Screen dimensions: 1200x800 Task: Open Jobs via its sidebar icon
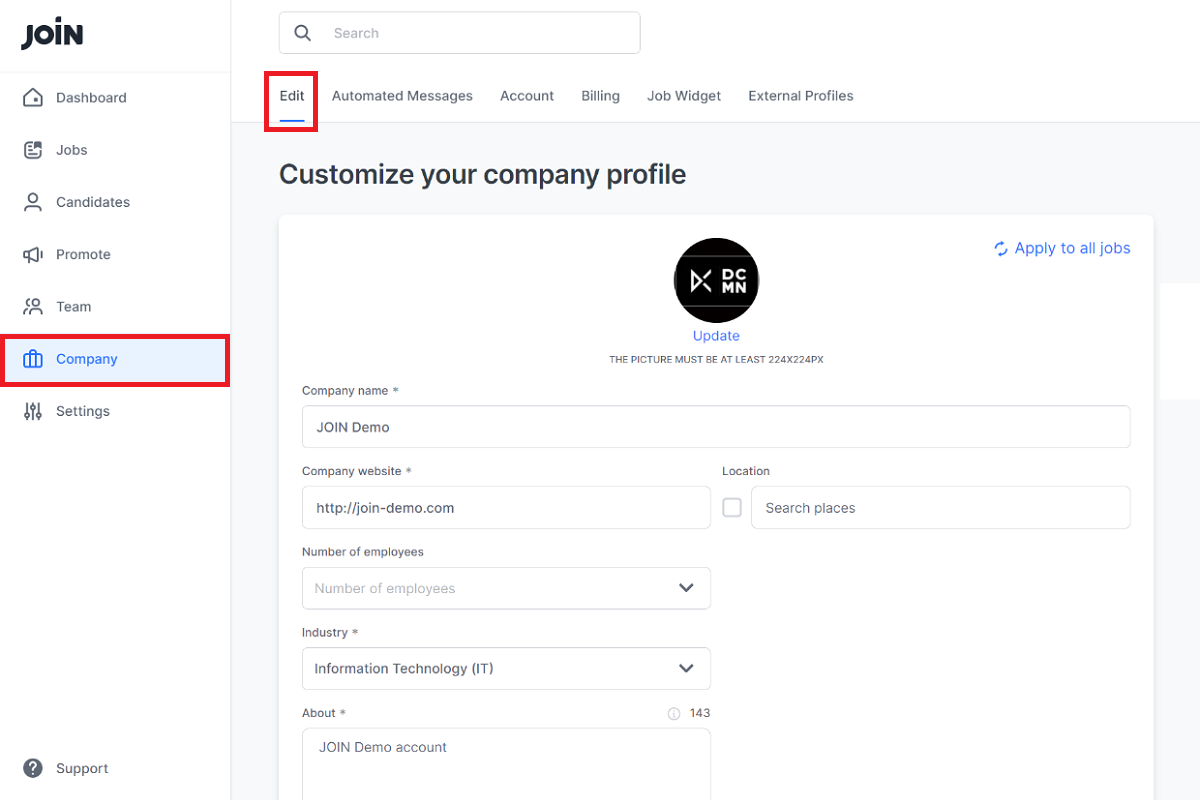pos(33,150)
